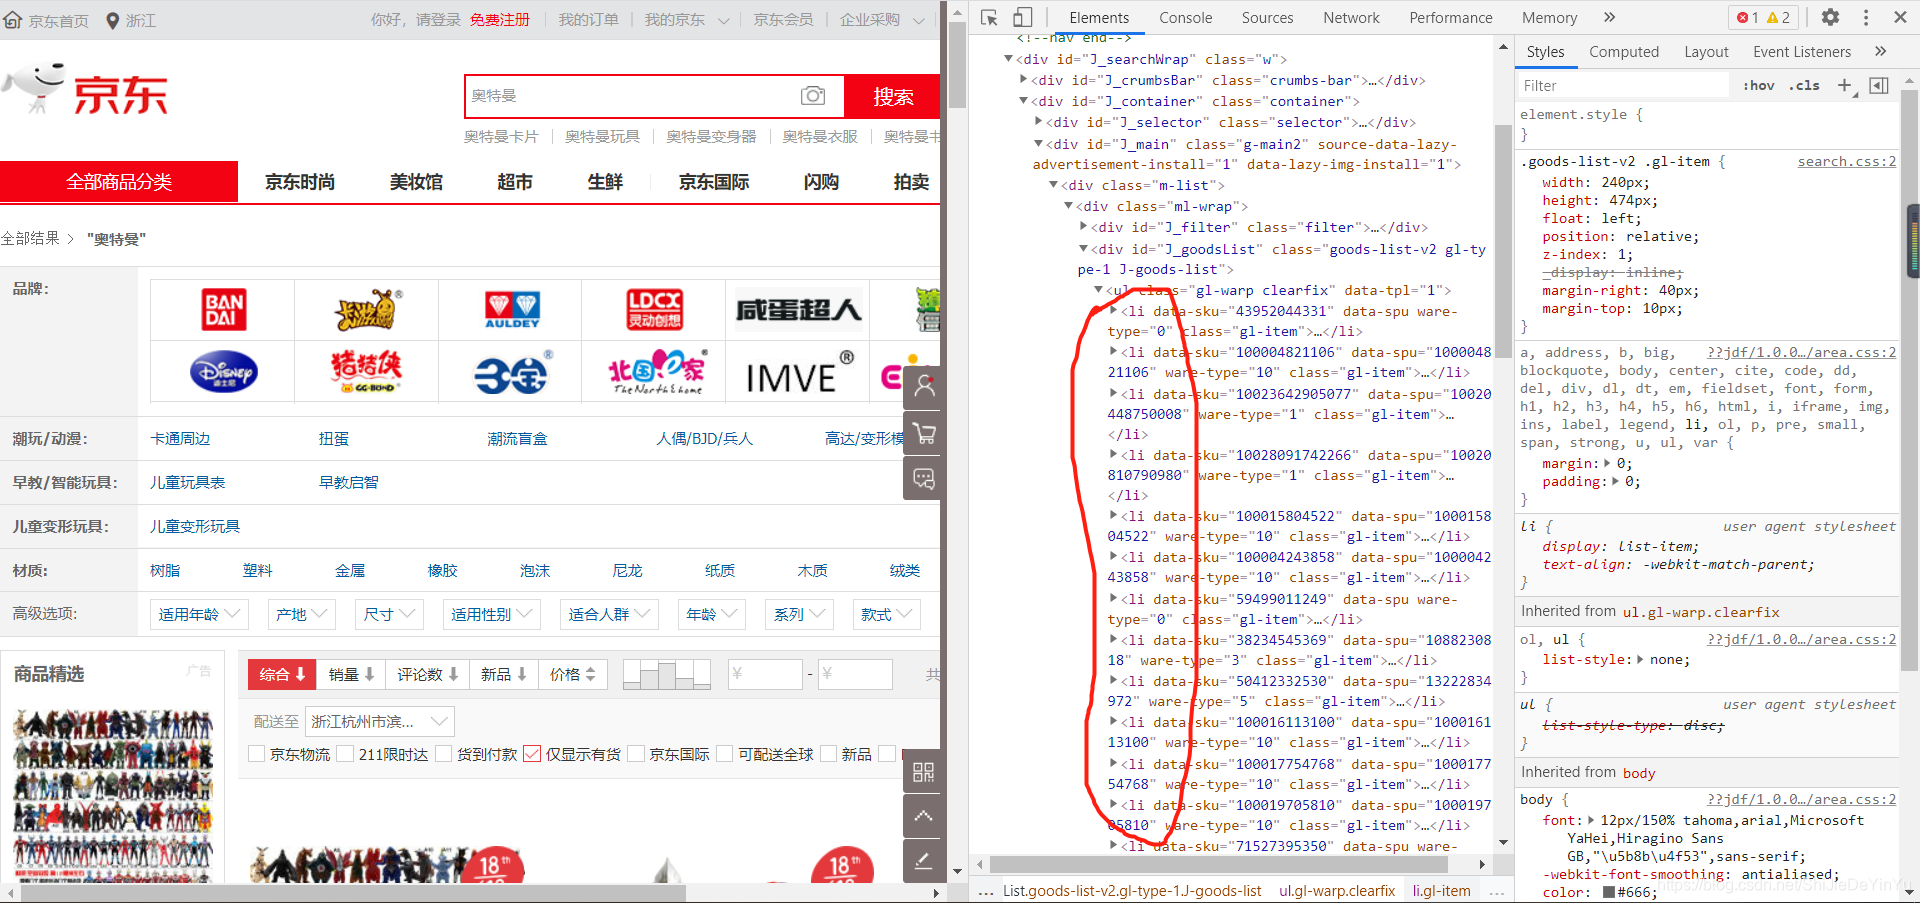Open the 系列 dropdown
The width and height of the screenshot is (1920, 903).
tap(799, 614)
